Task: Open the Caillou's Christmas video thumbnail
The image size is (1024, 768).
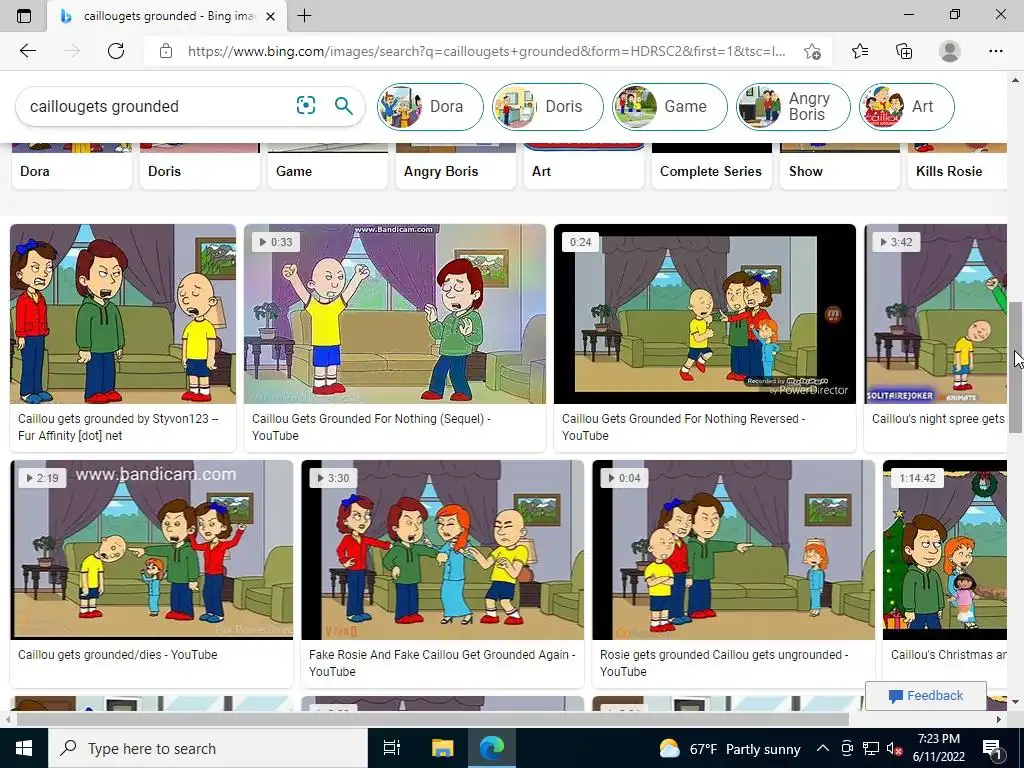Action: point(945,550)
